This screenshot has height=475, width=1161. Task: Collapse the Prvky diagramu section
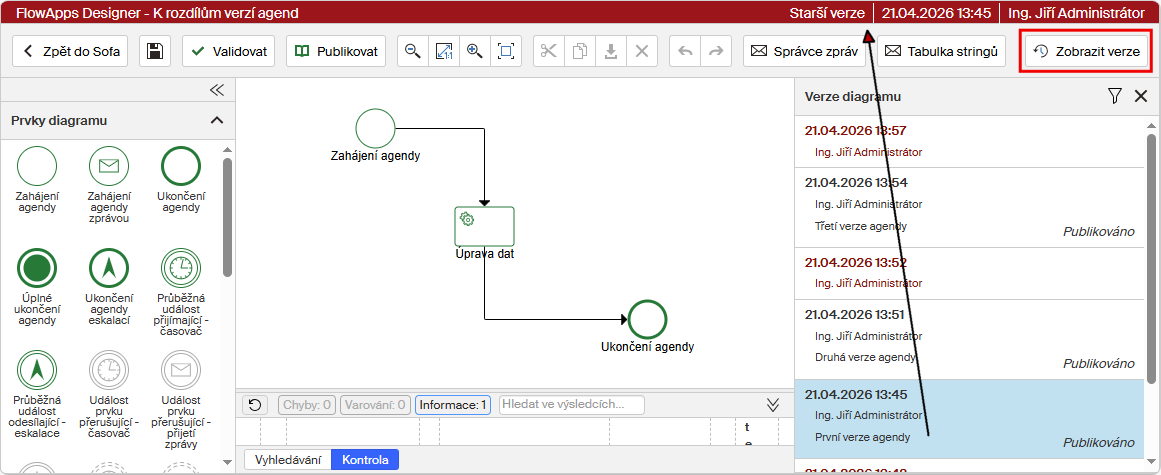(217, 120)
